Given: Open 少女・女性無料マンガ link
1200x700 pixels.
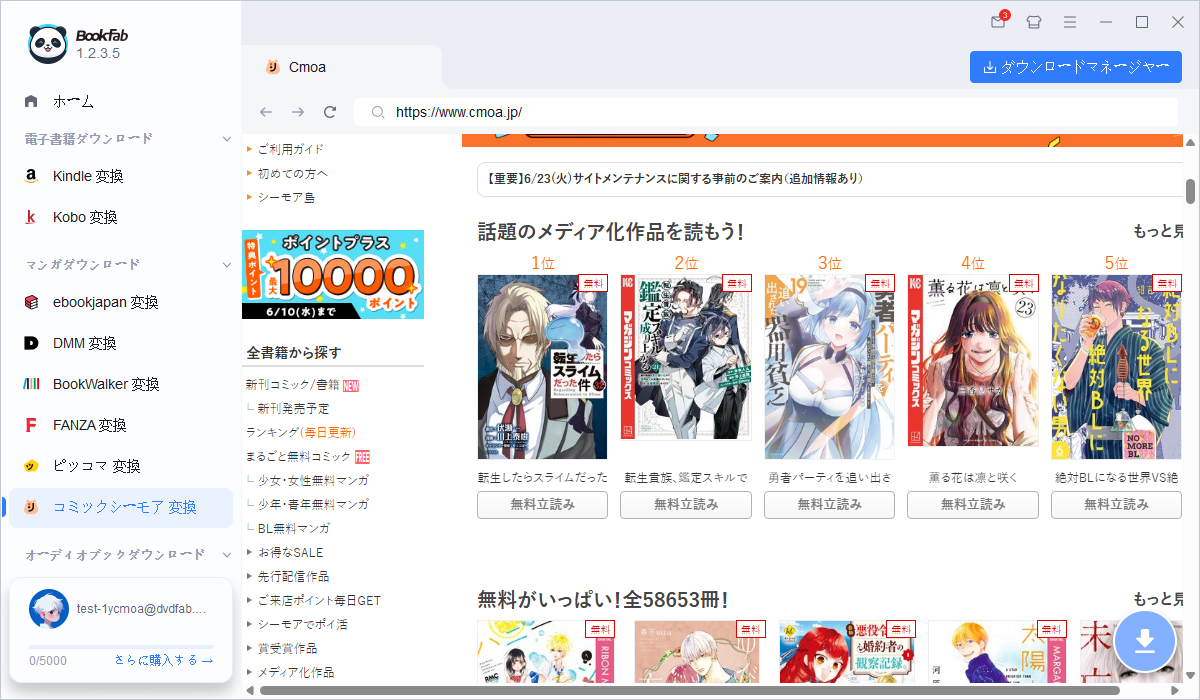Looking at the screenshot, I should (313, 480).
